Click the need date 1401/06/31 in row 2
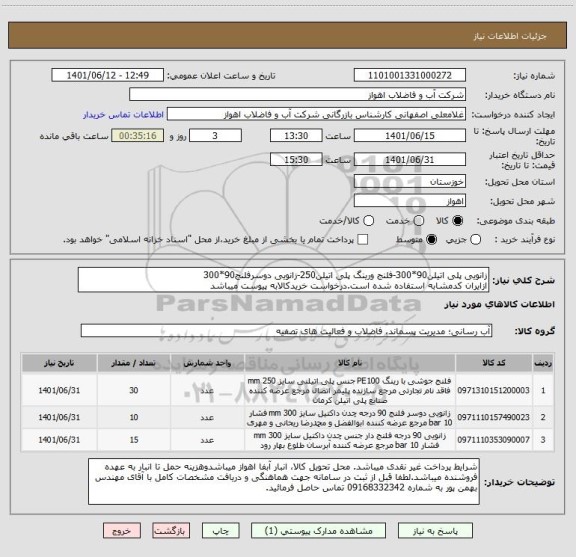 (x=59, y=417)
